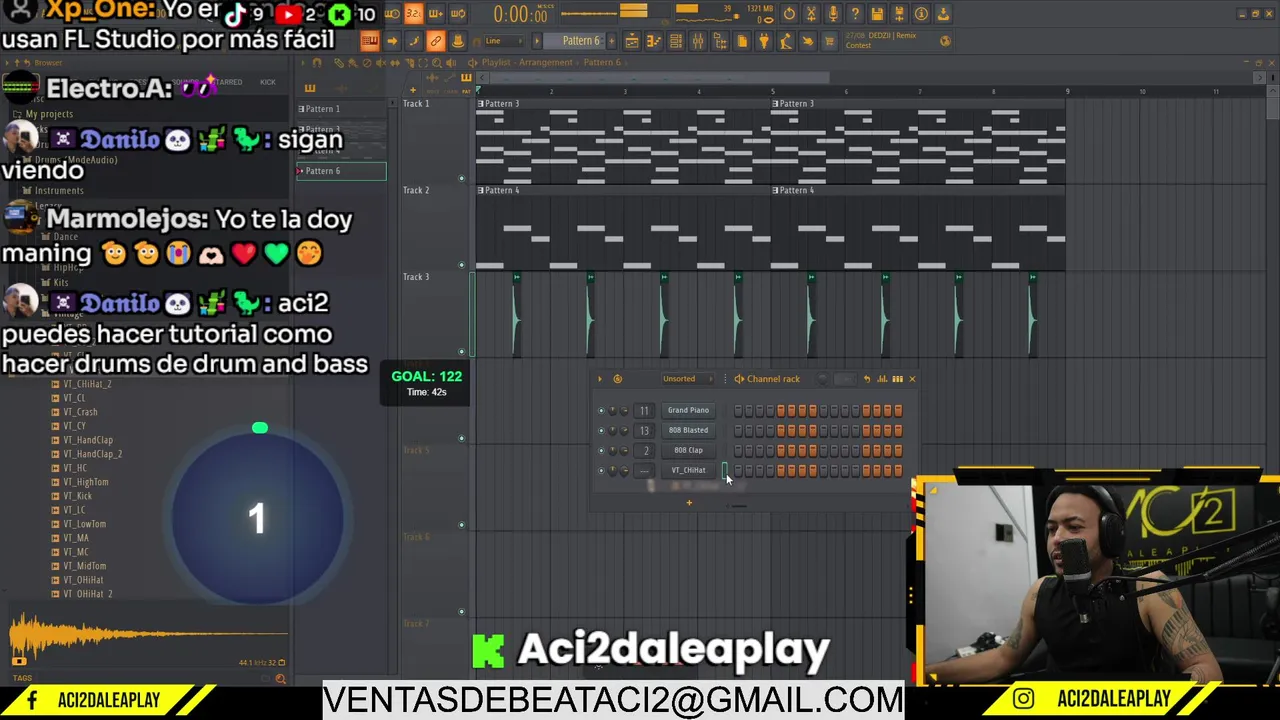Click the download content icon in top toolbar

tap(943, 14)
